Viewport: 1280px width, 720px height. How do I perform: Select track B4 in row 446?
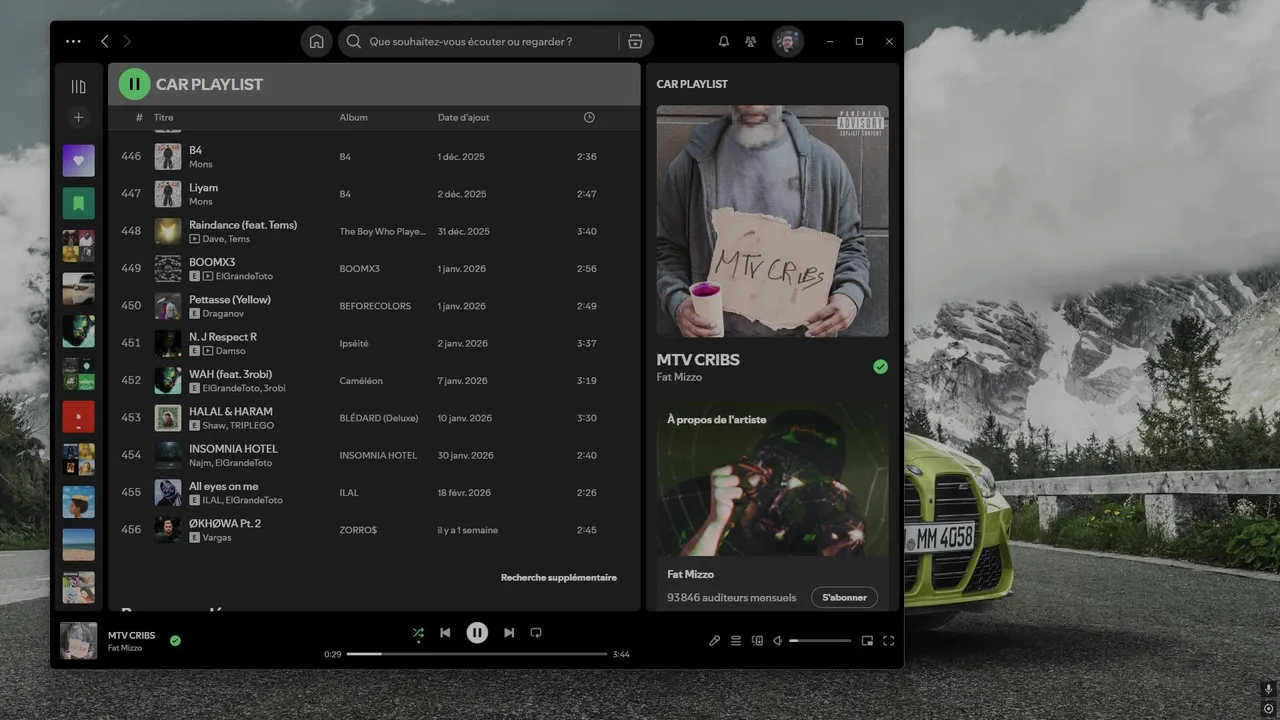tap(374, 156)
